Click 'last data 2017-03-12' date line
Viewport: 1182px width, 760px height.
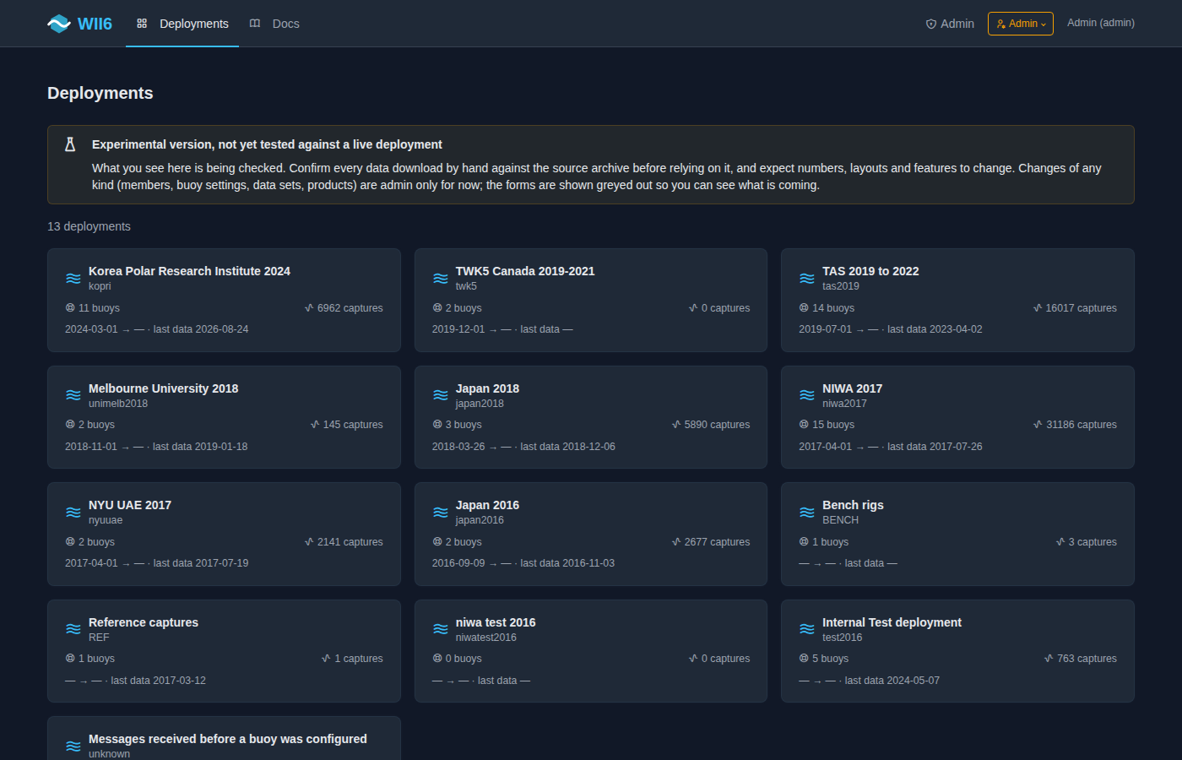click(158, 680)
